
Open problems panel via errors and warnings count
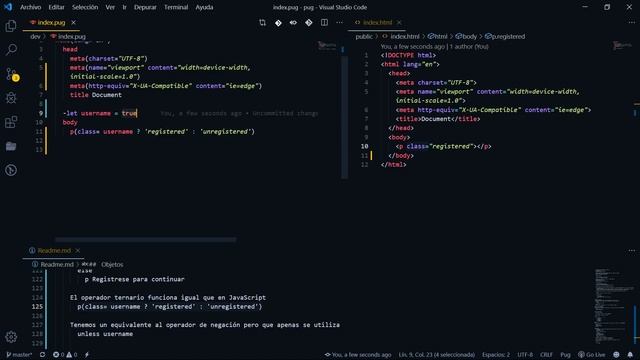point(65,355)
